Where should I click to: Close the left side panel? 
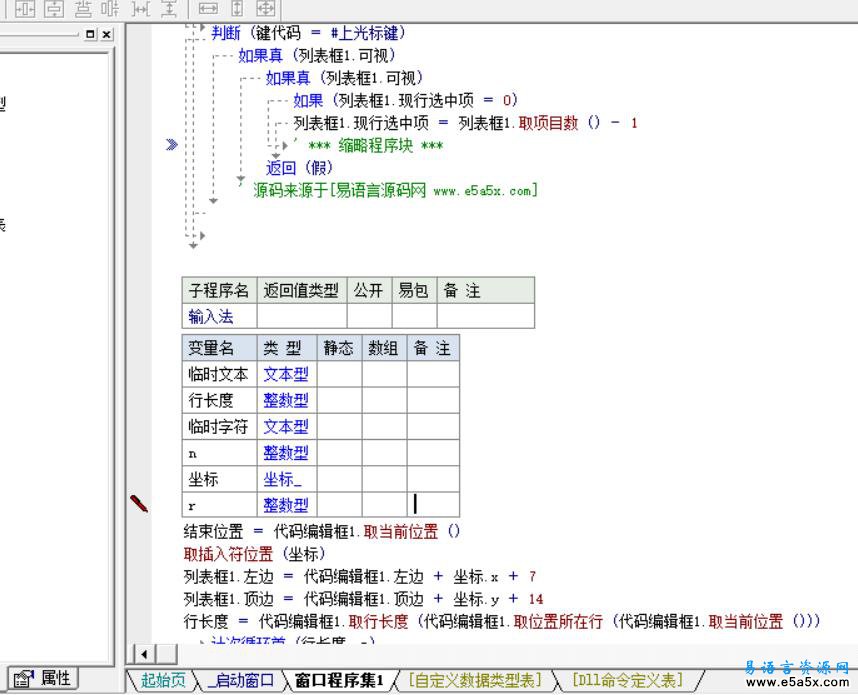[107, 34]
